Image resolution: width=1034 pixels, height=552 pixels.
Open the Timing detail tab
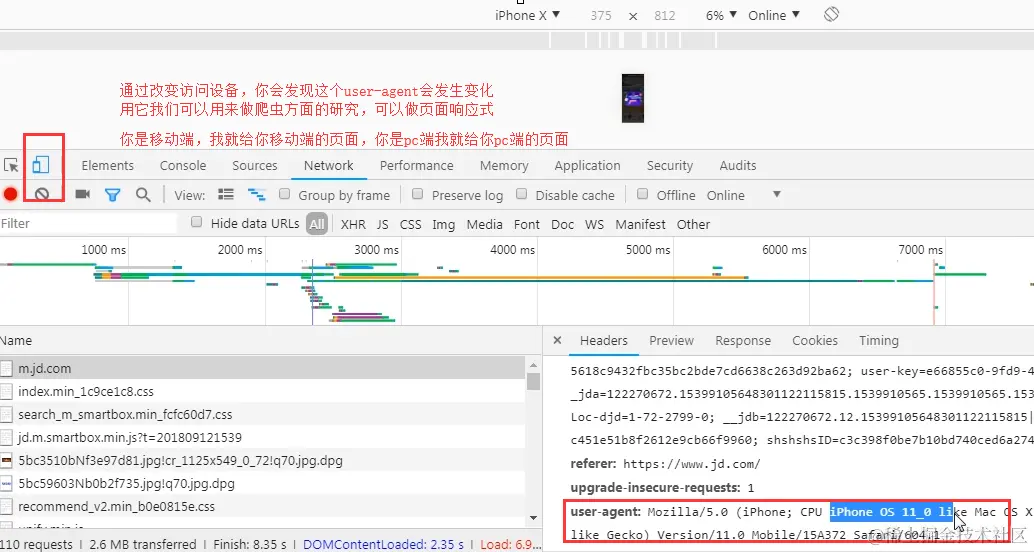point(878,340)
